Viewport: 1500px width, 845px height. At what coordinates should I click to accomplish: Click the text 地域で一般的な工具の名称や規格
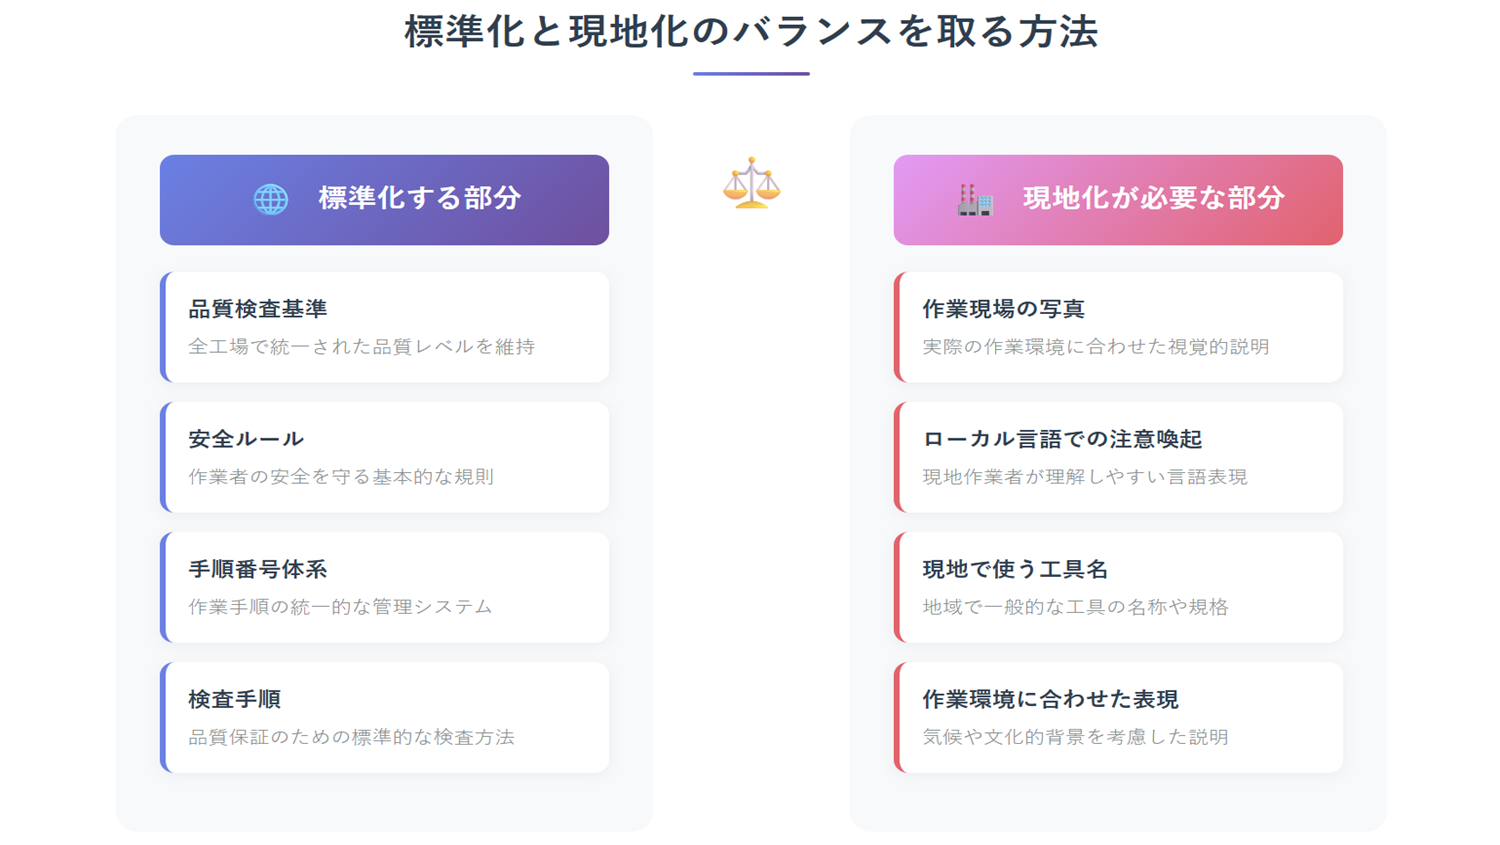point(1075,607)
